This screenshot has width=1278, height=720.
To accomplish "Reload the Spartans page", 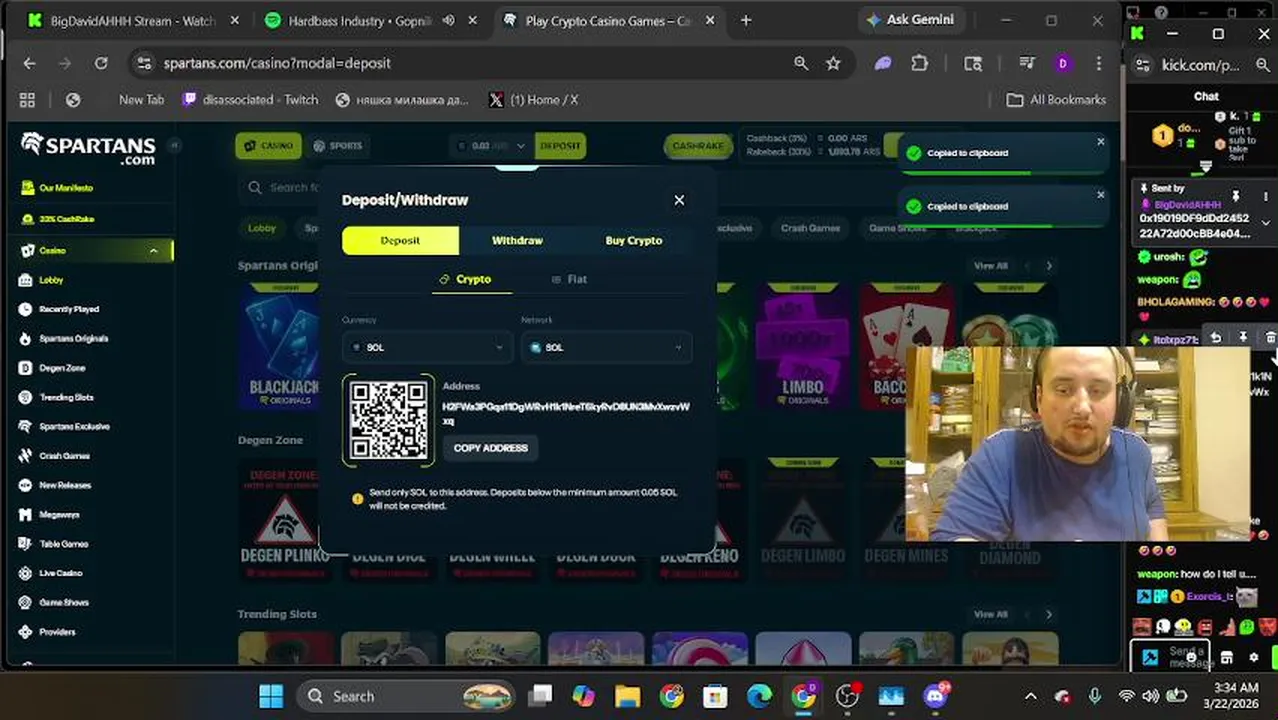I will coord(101,63).
